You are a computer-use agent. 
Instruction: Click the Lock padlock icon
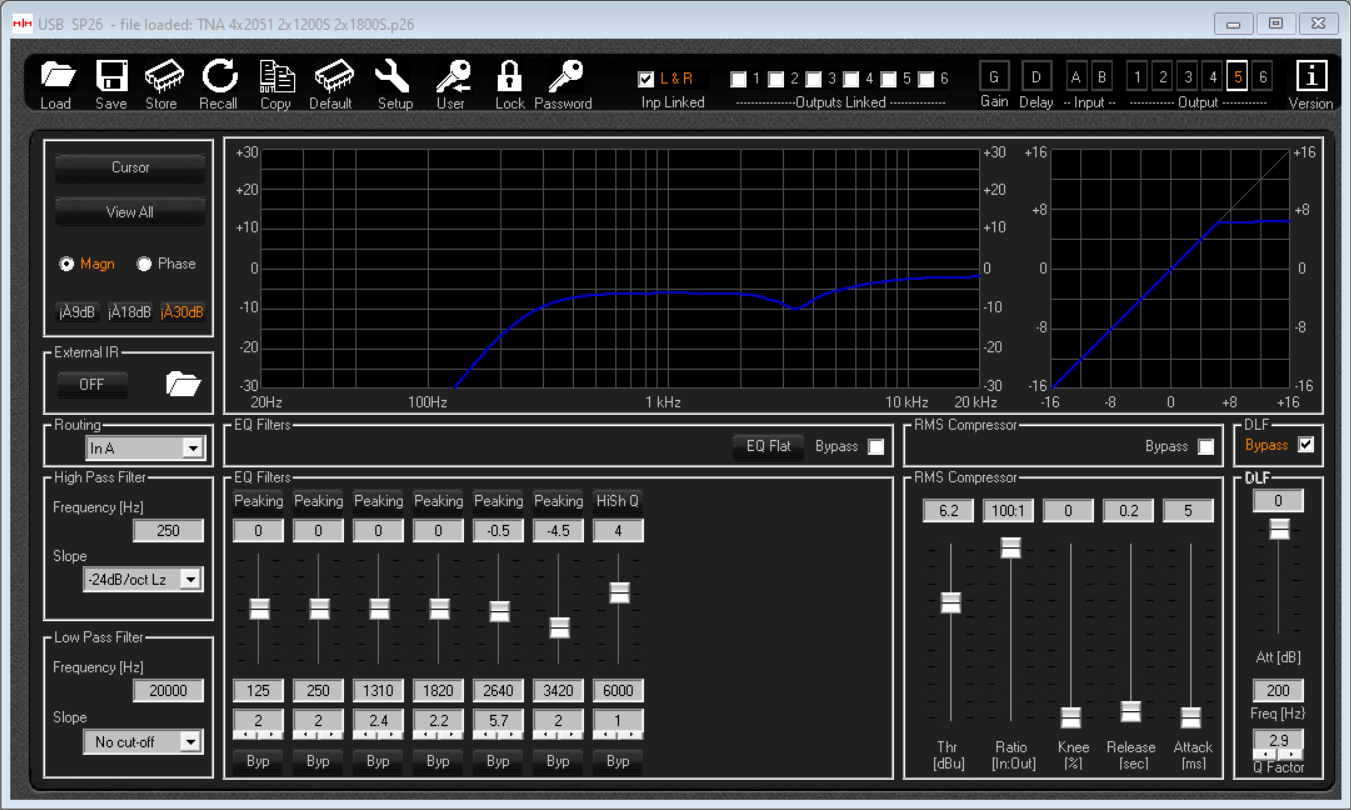[x=509, y=77]
